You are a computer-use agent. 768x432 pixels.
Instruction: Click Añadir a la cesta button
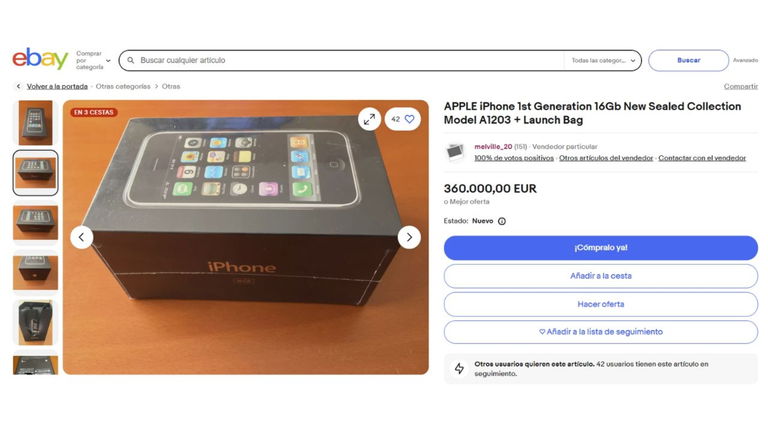600,276
